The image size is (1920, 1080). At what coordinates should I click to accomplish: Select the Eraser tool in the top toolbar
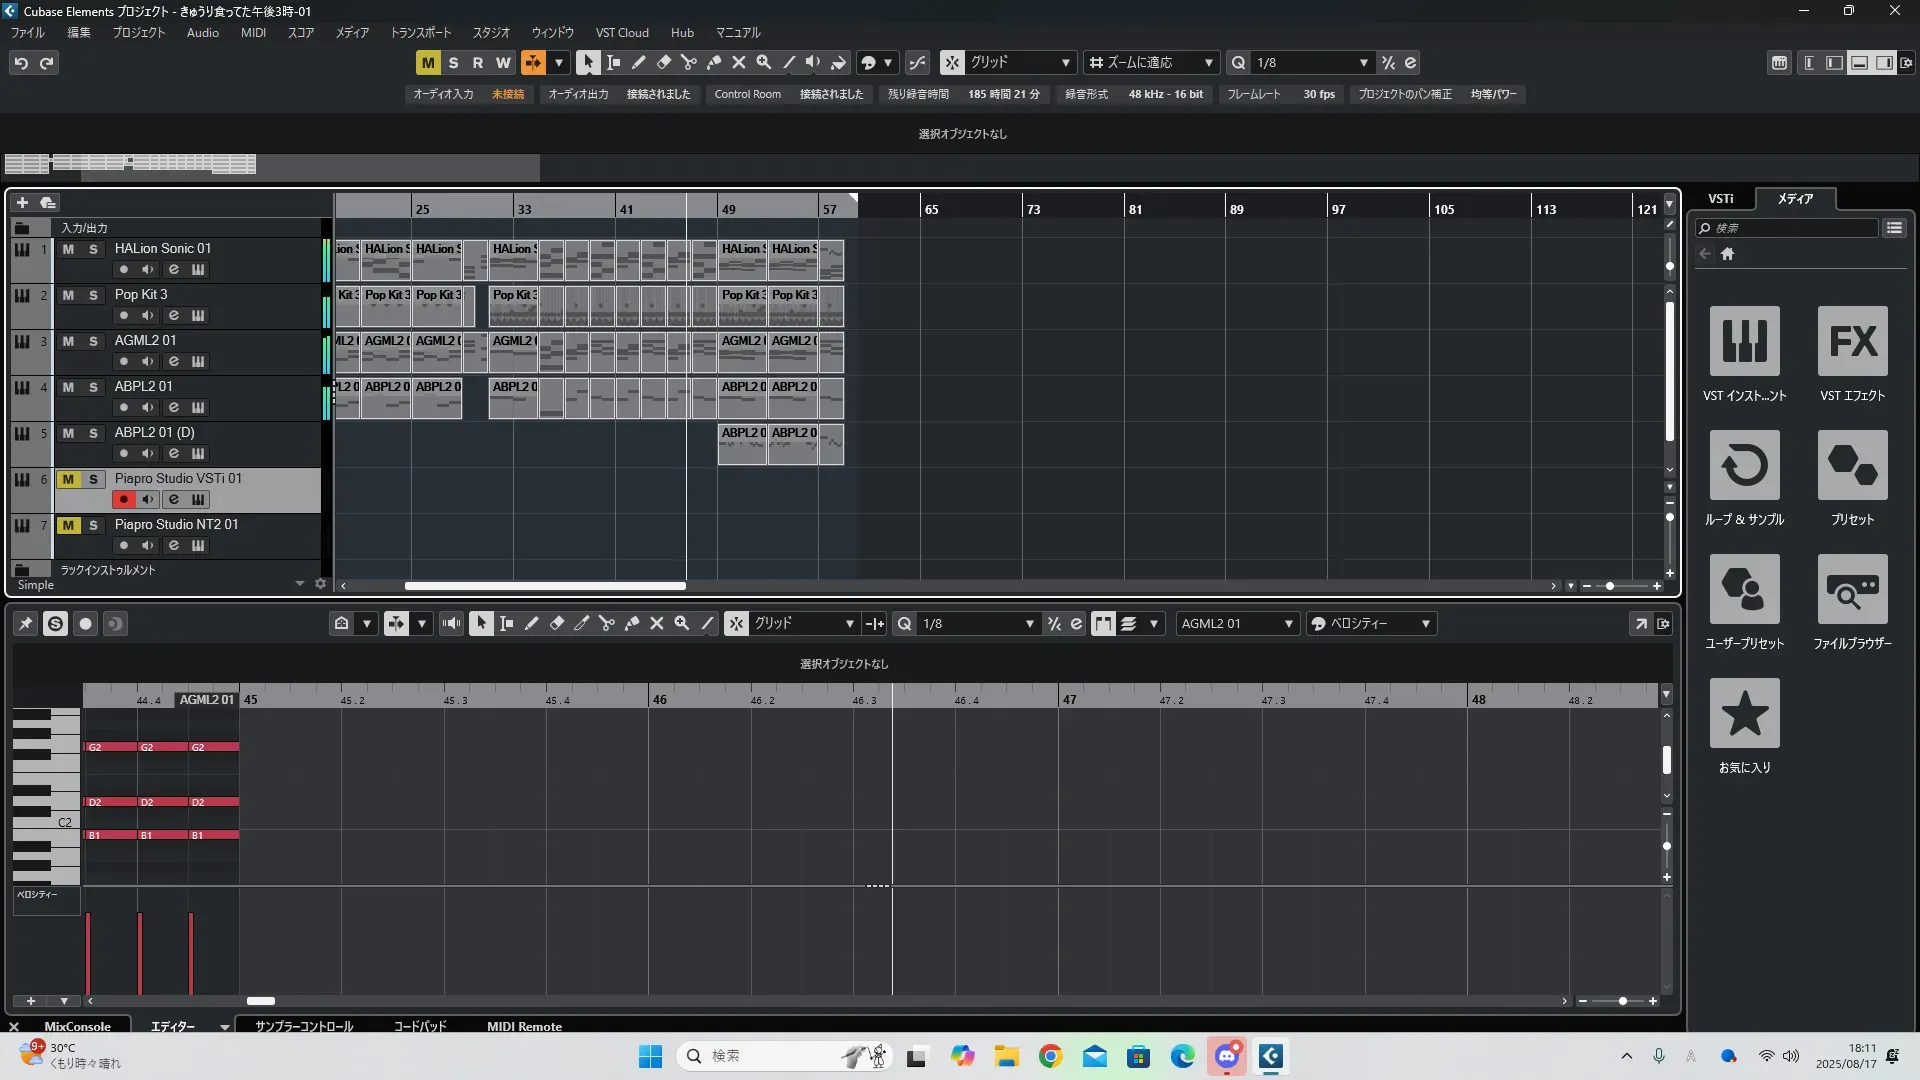(663, 63)
